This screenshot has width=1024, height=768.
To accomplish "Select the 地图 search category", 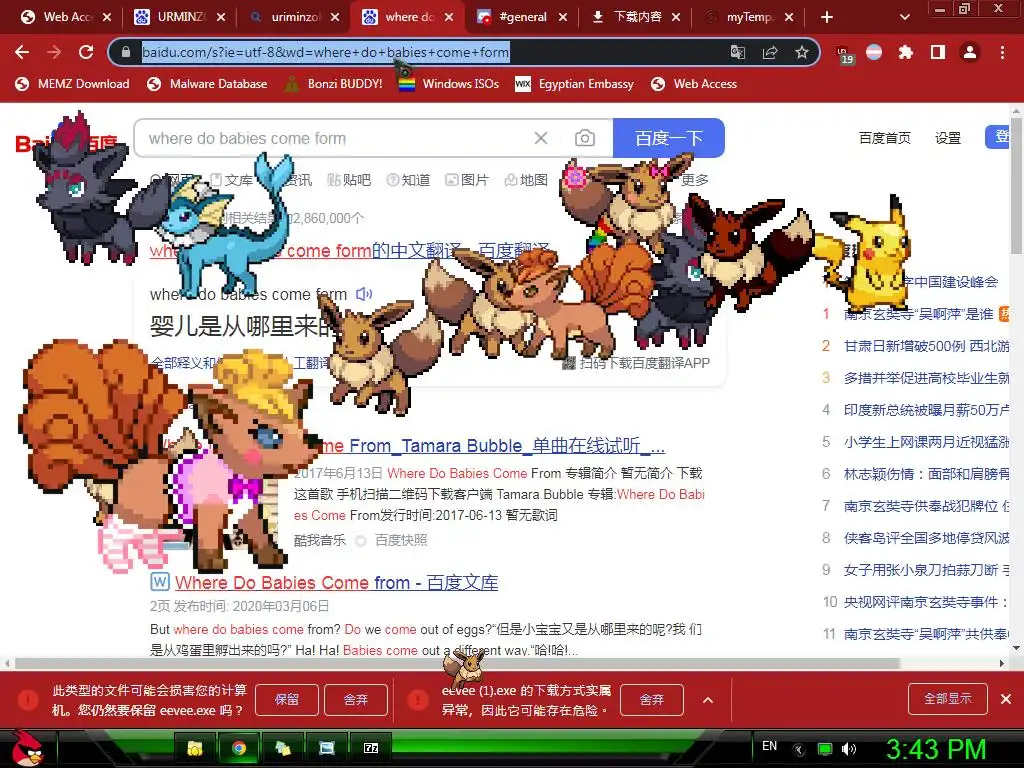I will point(526,180).
